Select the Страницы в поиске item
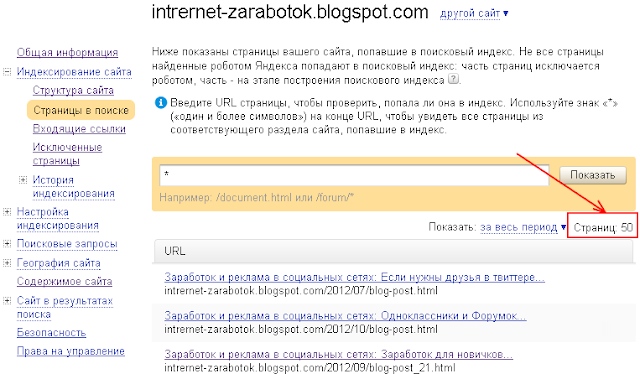Viewport: 640px width, 374px height. coord(81,110)
